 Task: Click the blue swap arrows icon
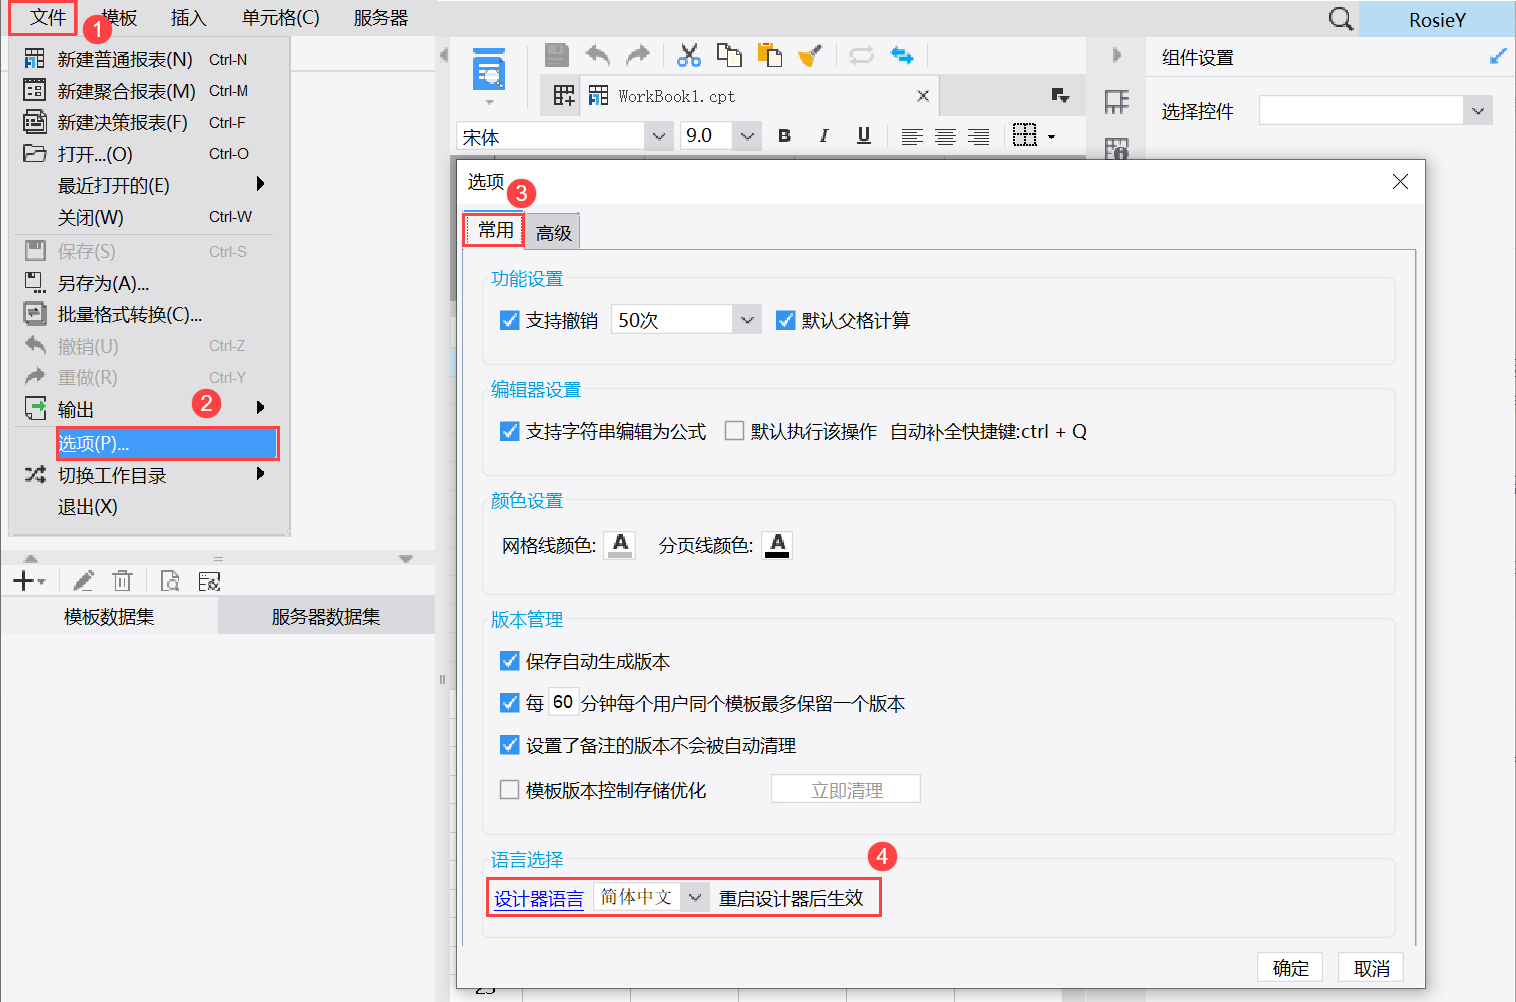(902, 55)
